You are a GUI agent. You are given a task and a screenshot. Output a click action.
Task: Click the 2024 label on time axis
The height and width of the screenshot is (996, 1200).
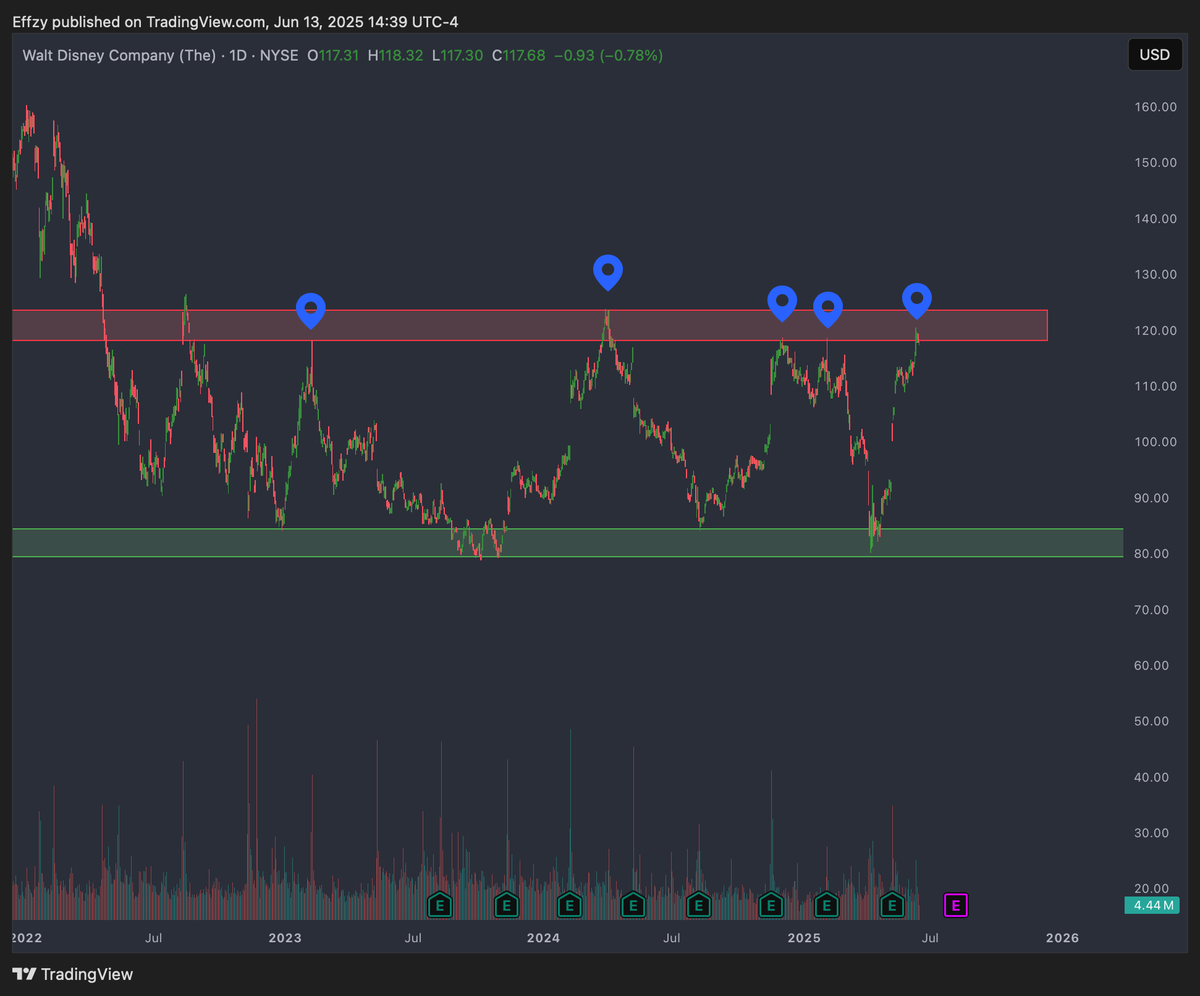point(544,938)
